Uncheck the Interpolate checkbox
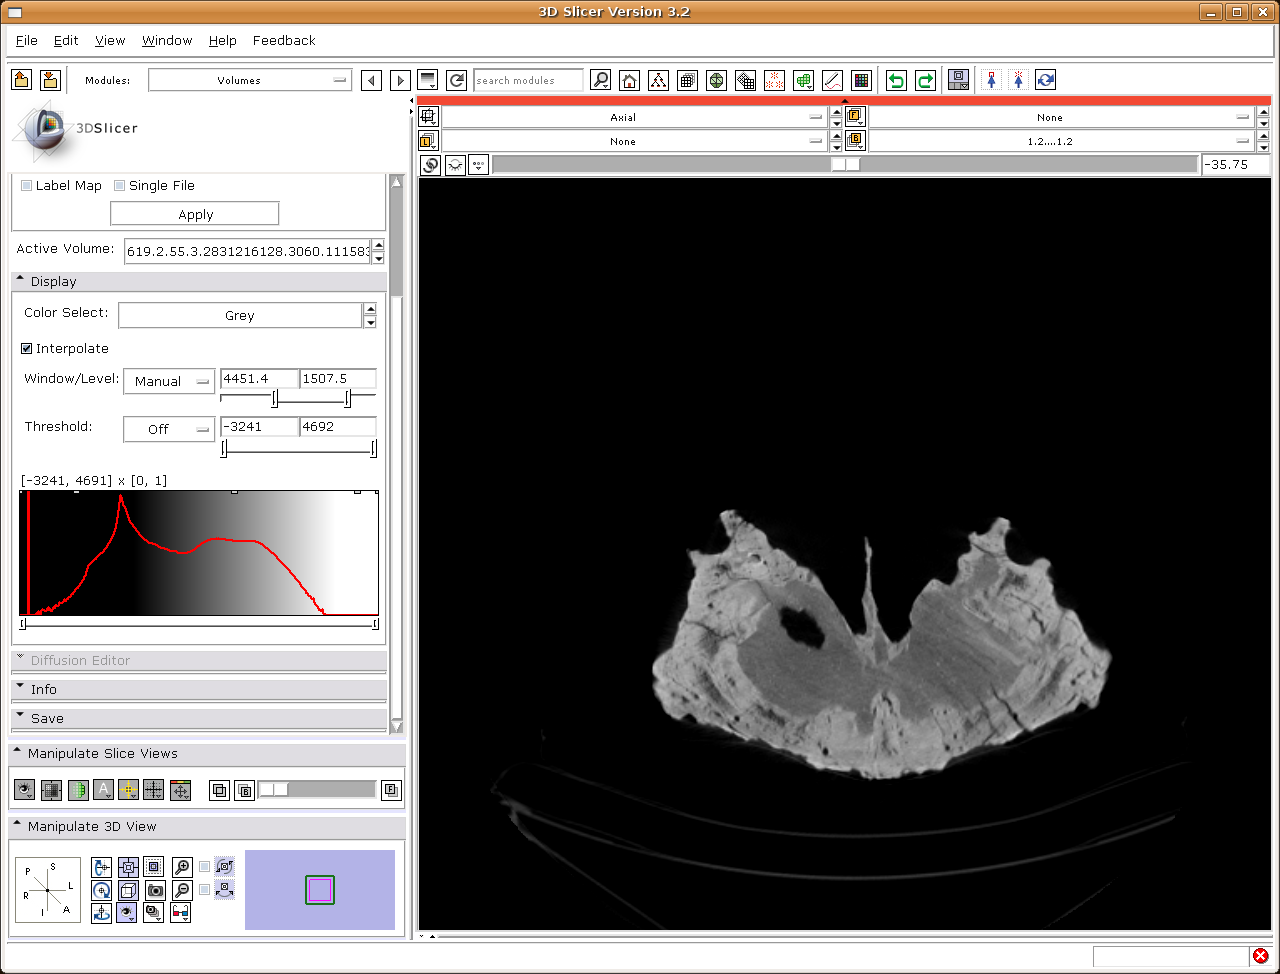 [x=27, y=348]
